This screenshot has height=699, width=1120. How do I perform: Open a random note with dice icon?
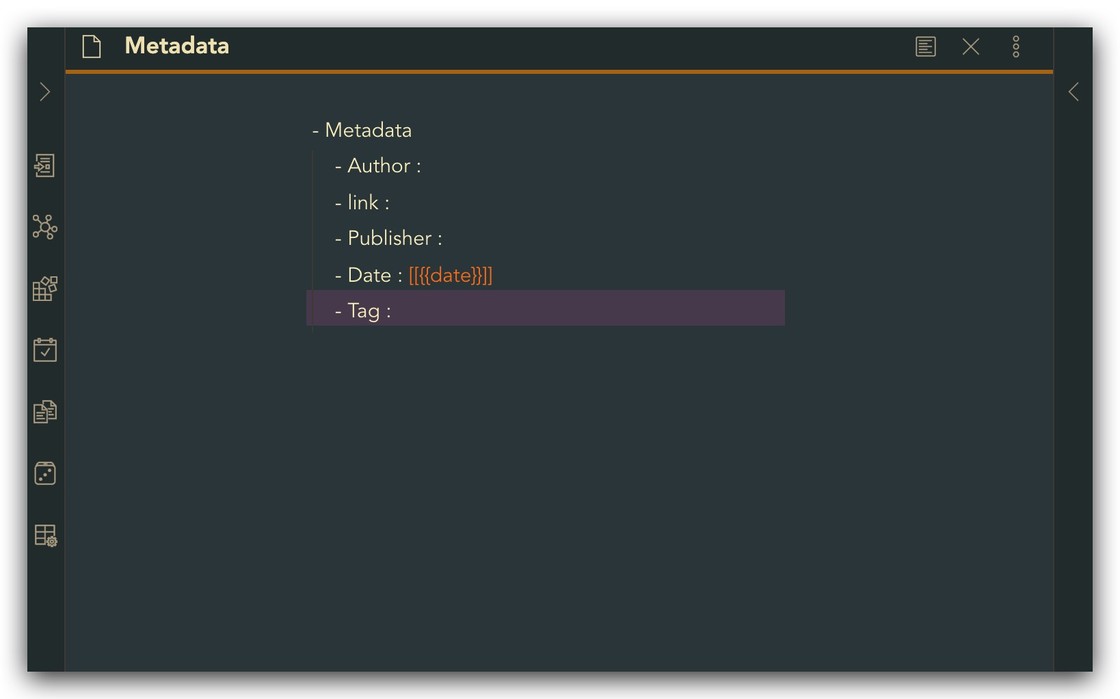[x=45, y=473]
